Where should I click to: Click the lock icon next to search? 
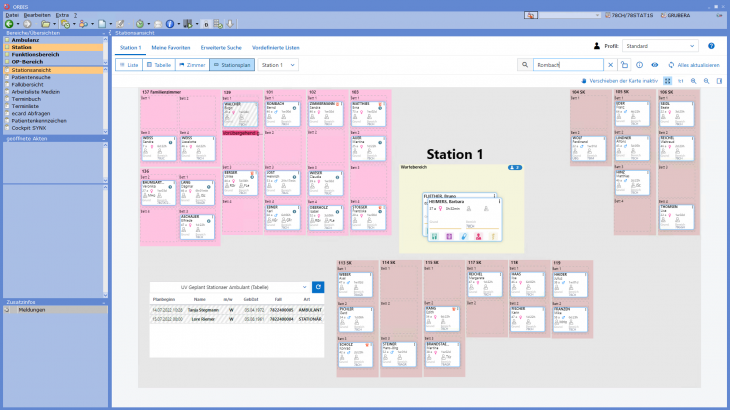coord(624,65)
